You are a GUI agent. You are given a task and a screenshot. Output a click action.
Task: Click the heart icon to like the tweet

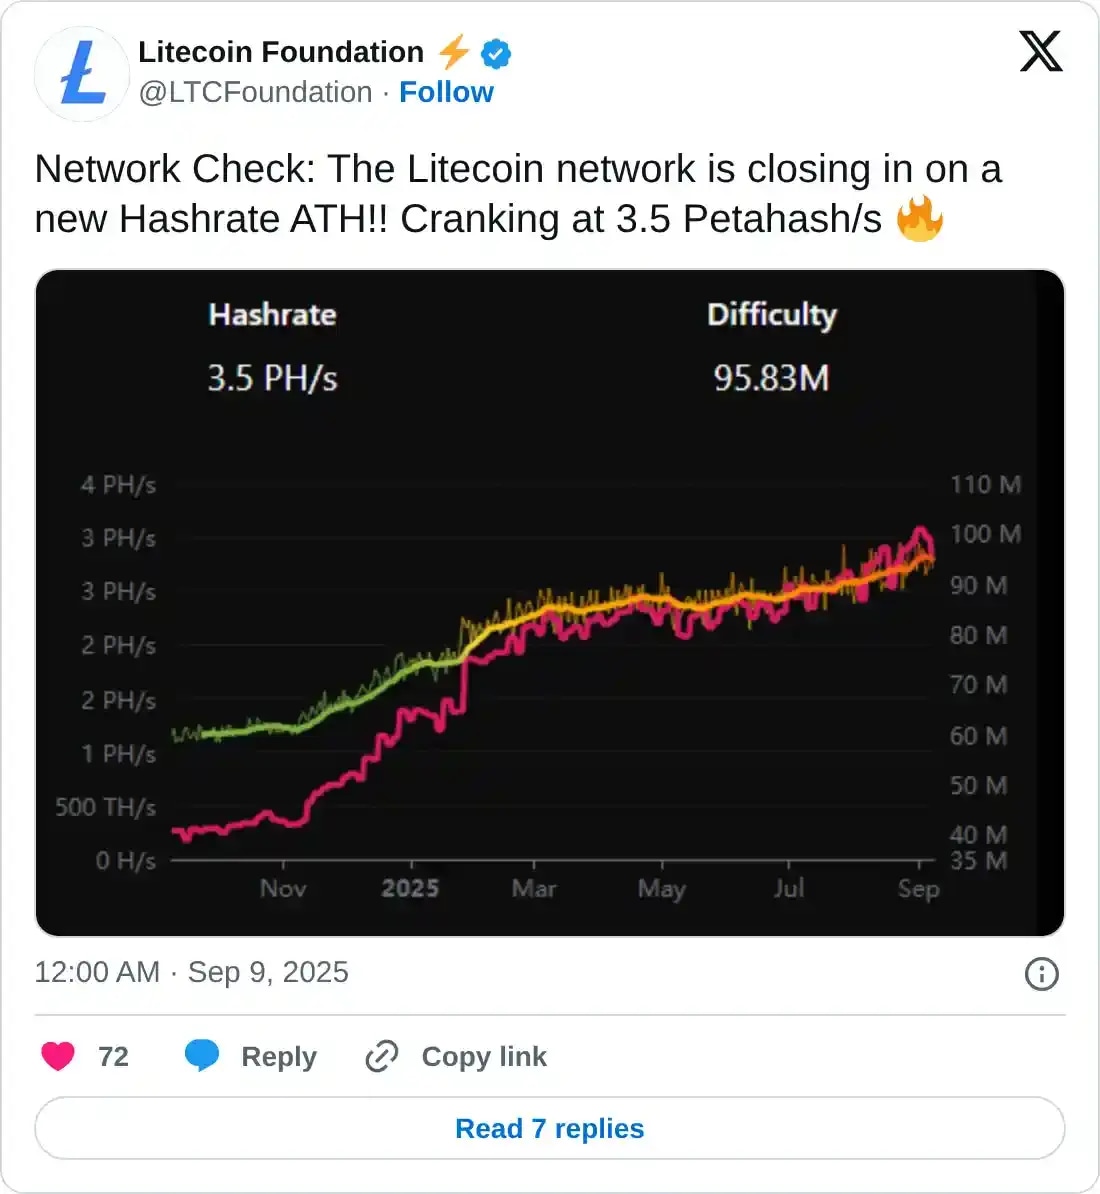59,1056
